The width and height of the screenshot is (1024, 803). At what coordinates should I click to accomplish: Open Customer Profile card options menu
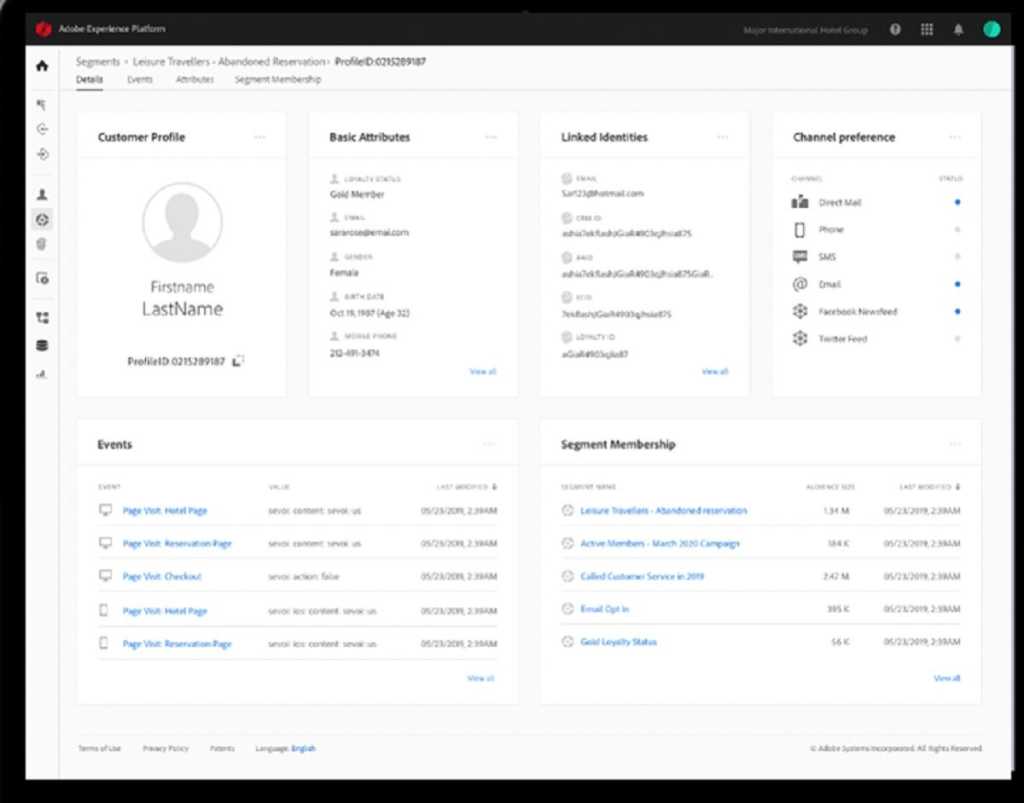tap(260, 137)
